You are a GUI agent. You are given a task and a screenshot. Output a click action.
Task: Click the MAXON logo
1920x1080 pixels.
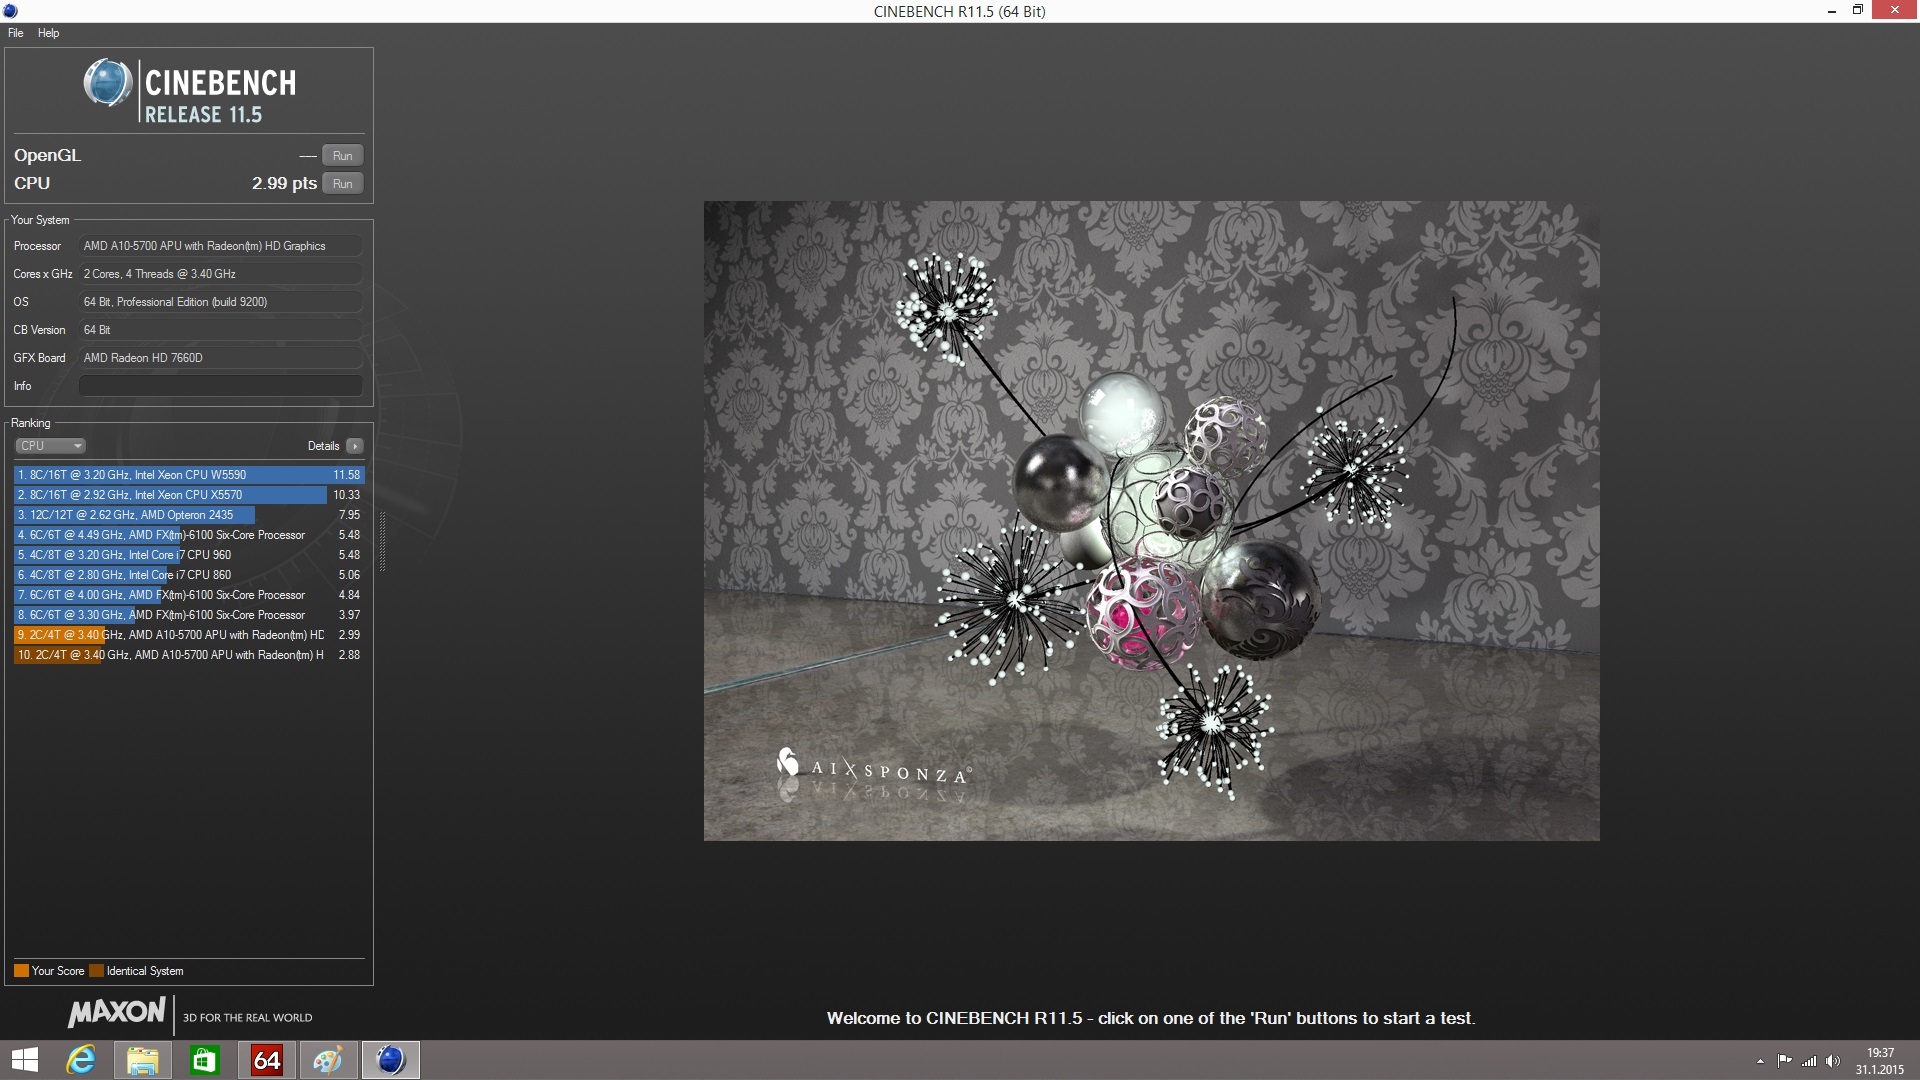tap(117, 1012)
